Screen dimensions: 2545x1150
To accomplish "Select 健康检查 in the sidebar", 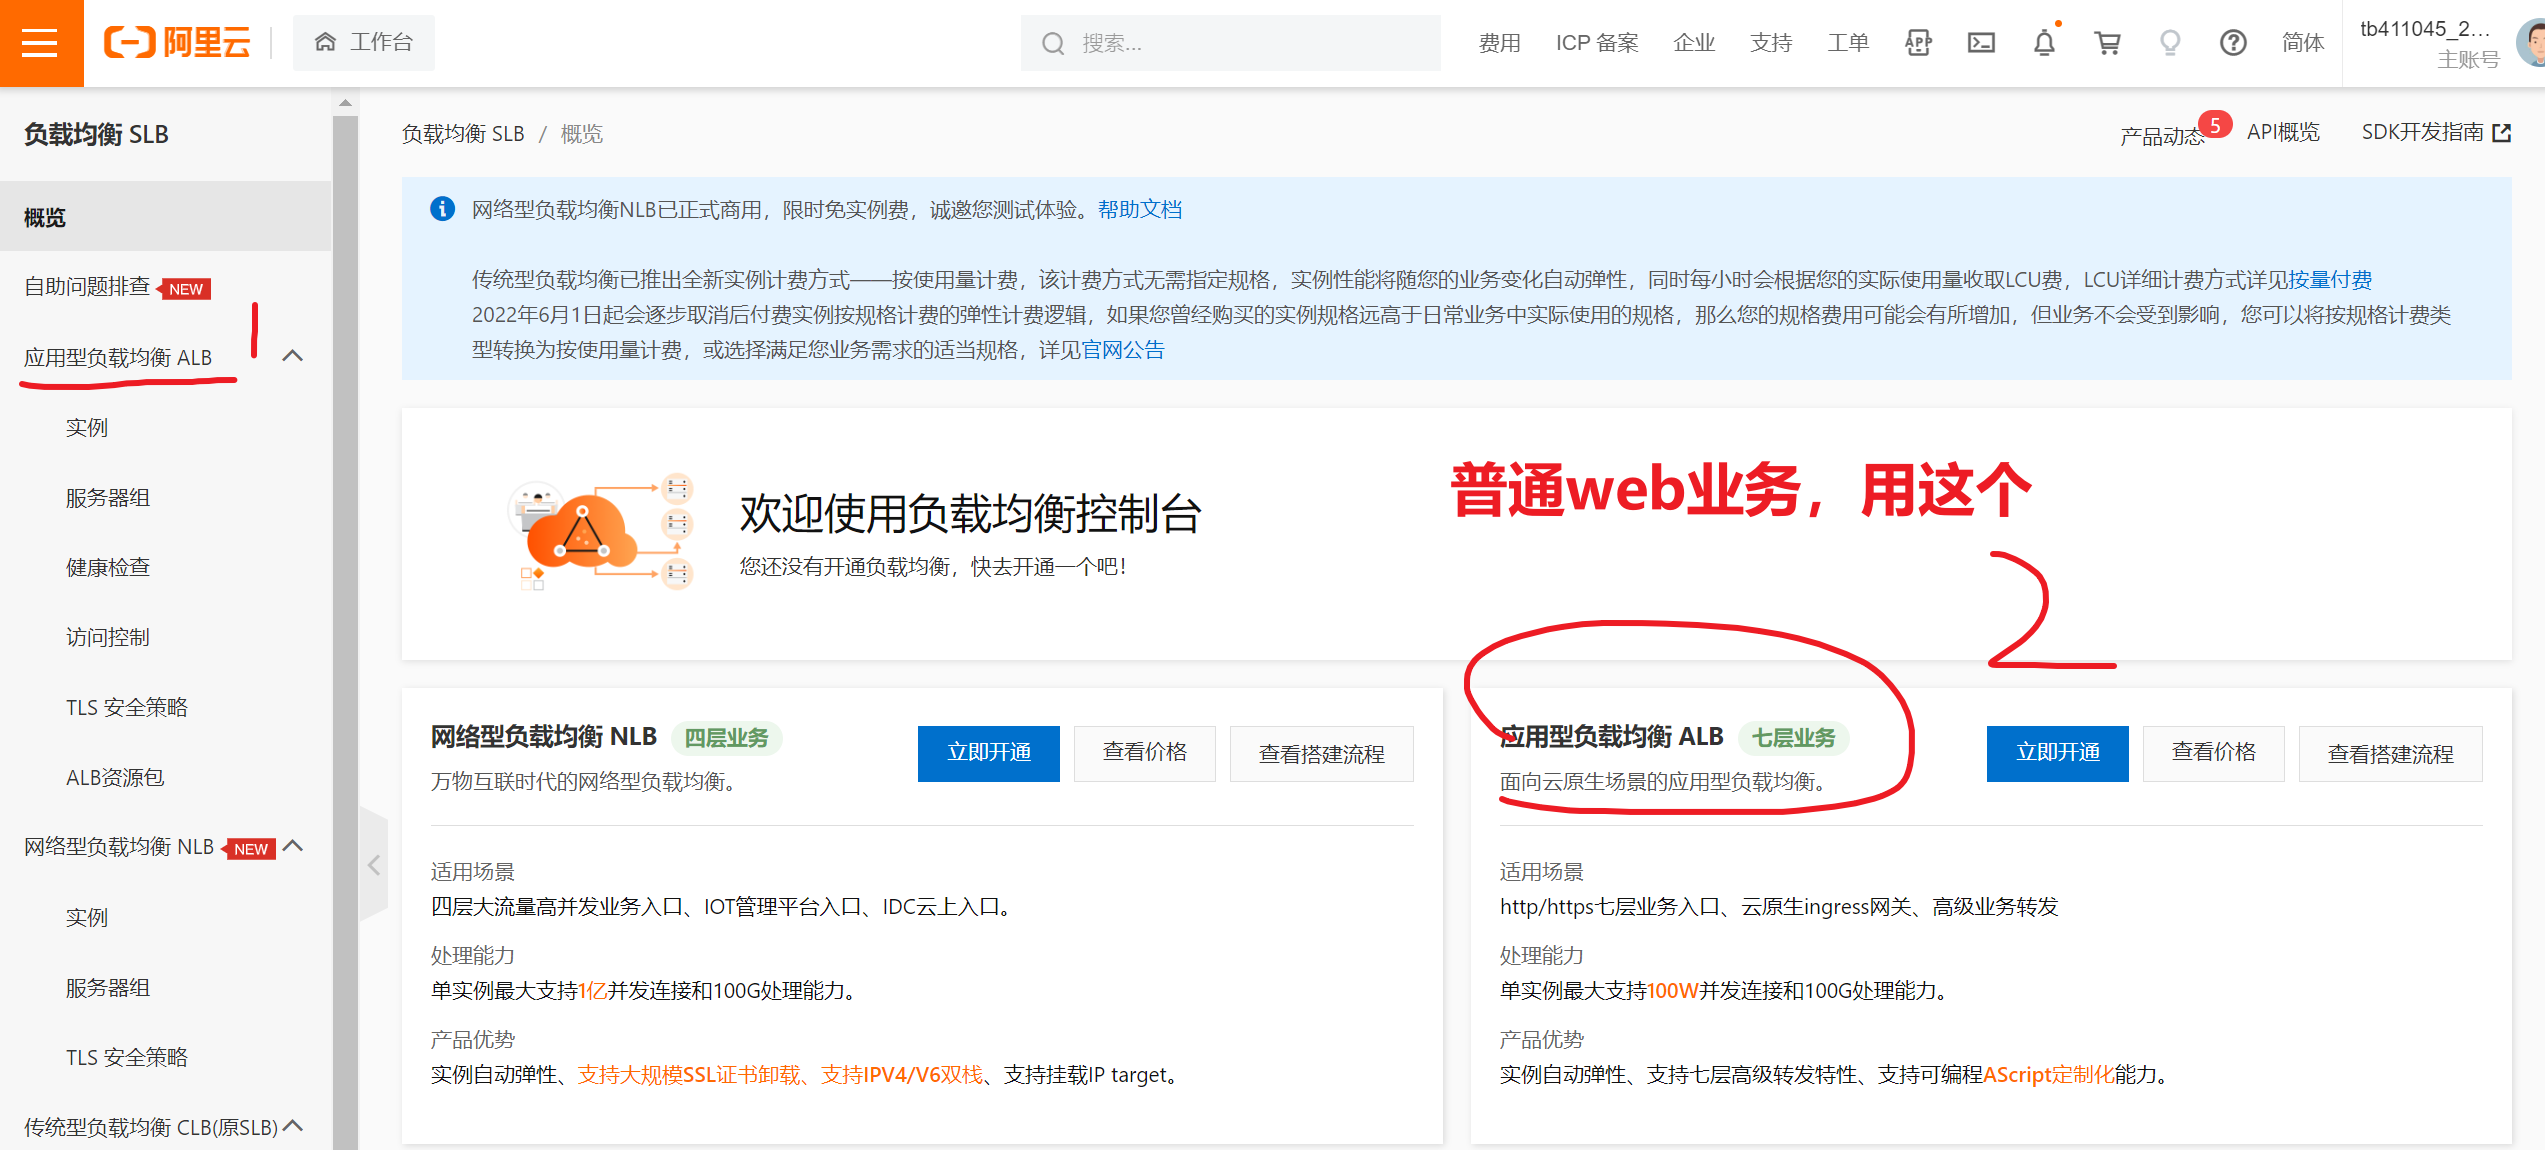I will (x=108, y=568).
